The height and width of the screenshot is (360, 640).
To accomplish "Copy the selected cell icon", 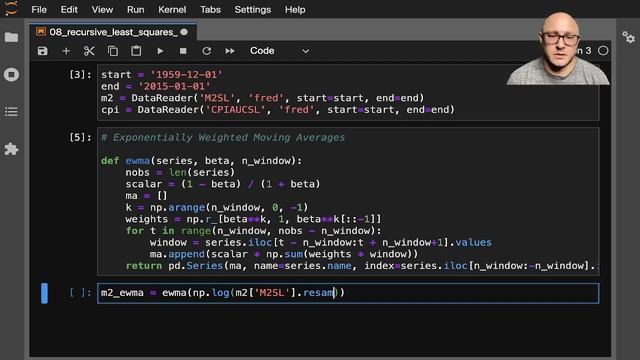I will tap(113, 51).
